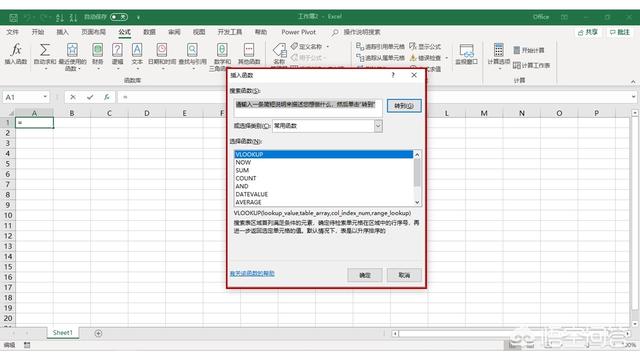Open the Data ribbon tab
This screenshot has width=640, height=360.
click(149, 32)
